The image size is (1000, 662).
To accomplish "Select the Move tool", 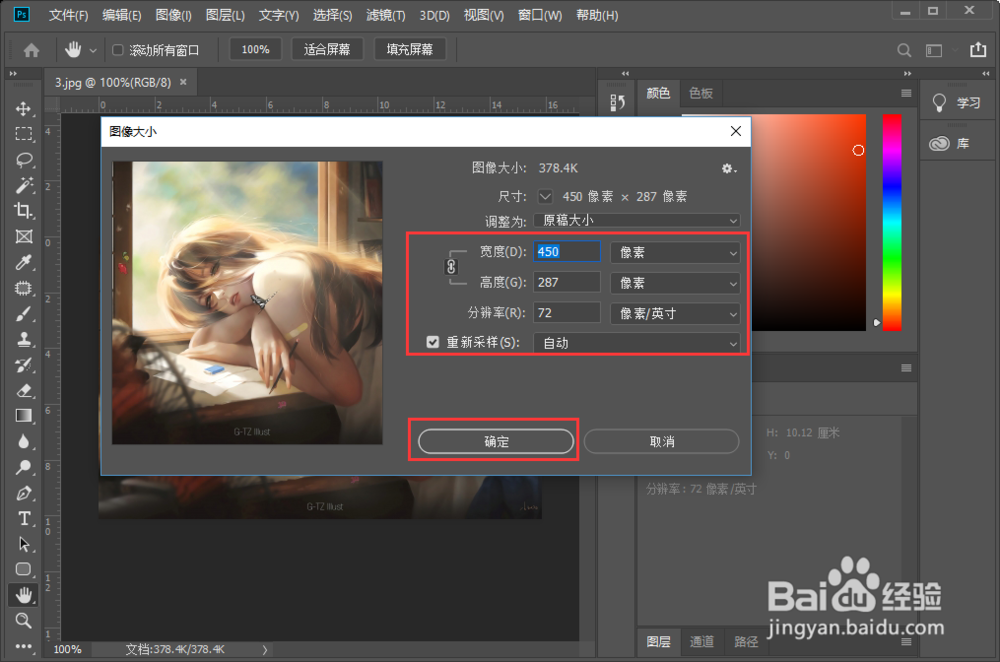I will [24, 108].
